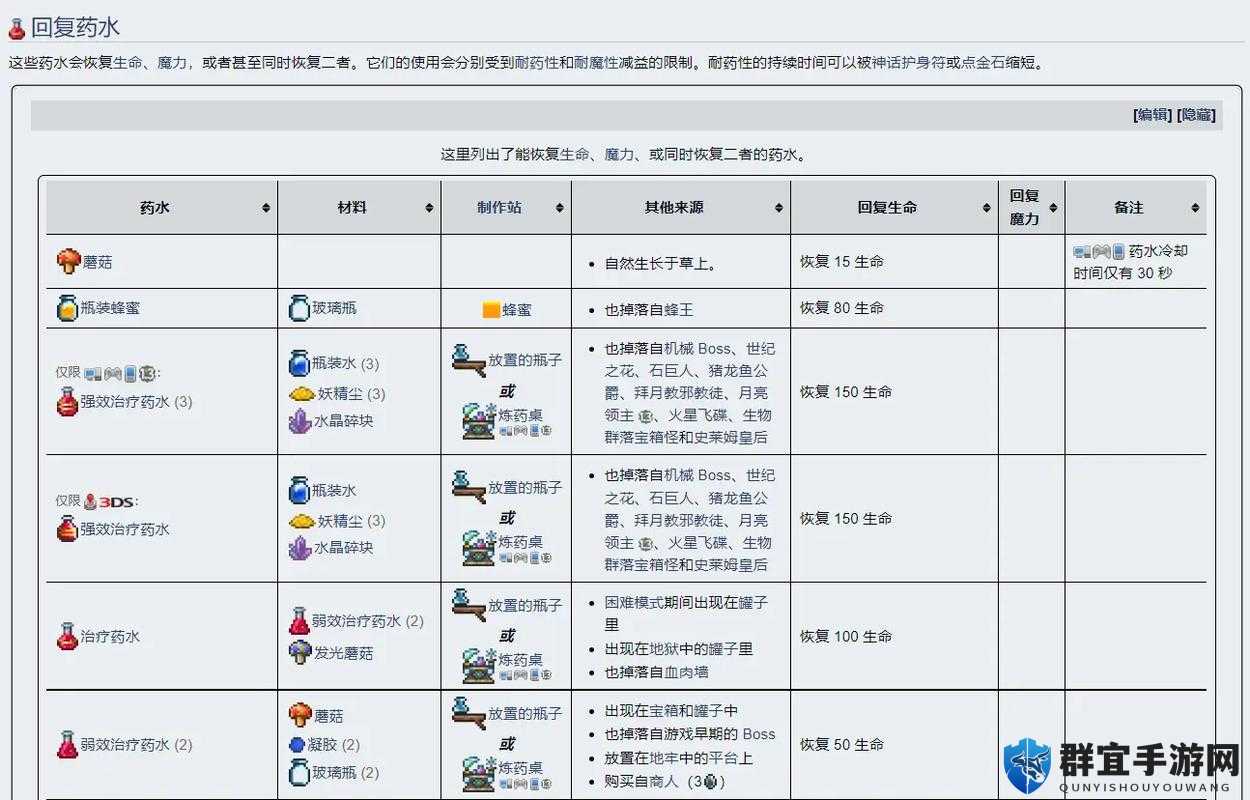This screenshot has width=1250, height=800.
Task: Click the recovery potions heading potion icon
Action: click(16, 29)
